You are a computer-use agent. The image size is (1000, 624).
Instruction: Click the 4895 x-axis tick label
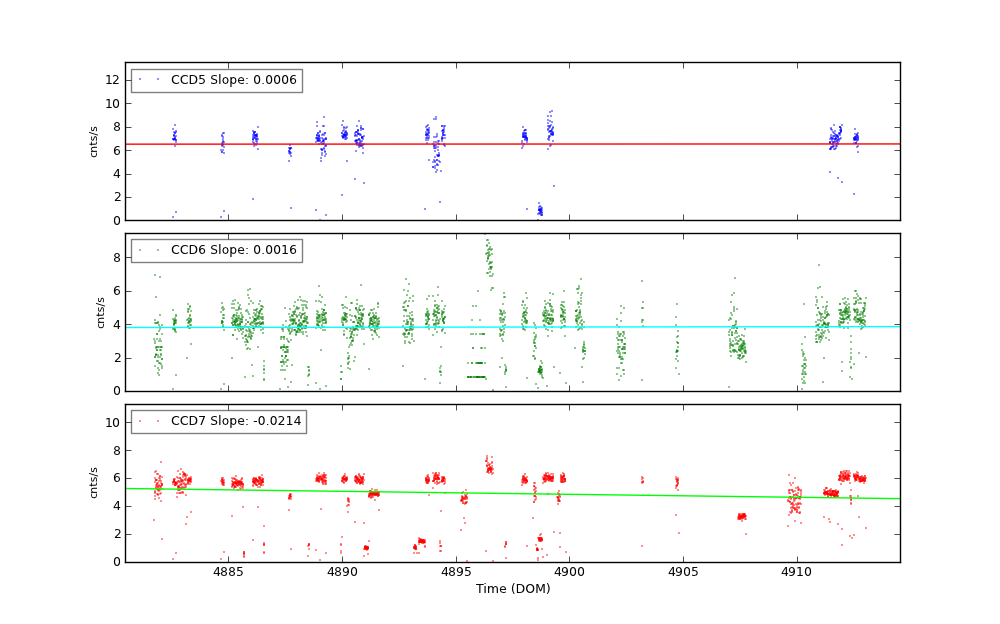coord(456,573)
